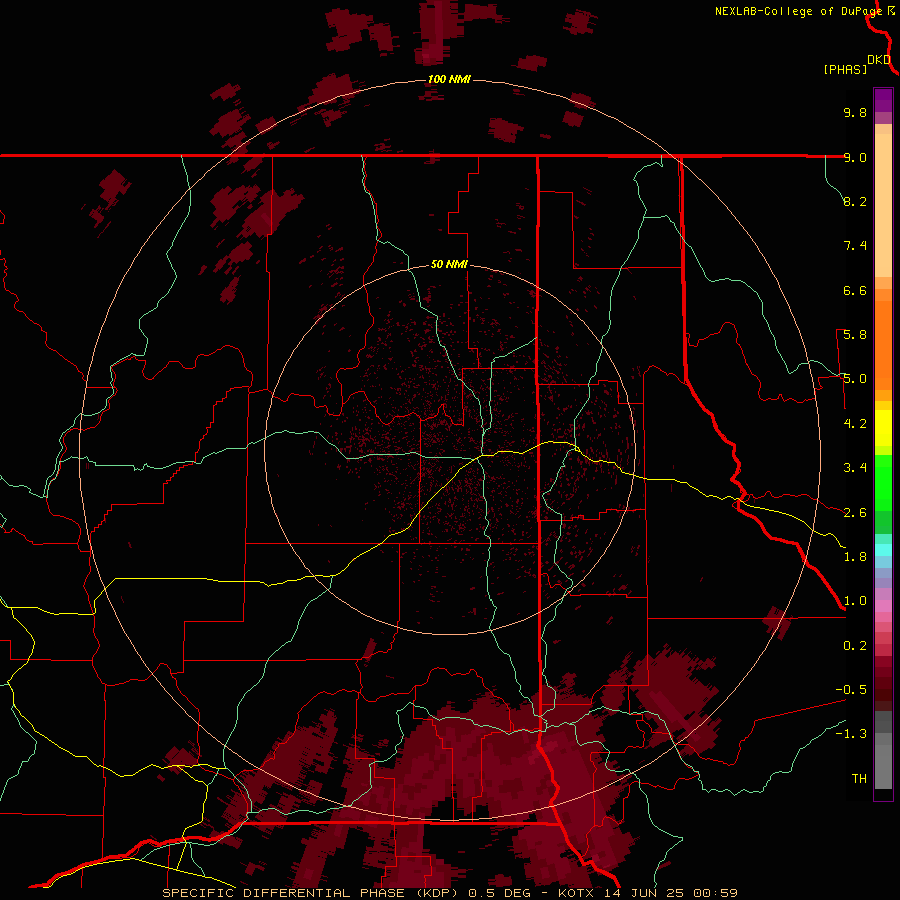Click the cyan segment of the color bar
The width and height of the screenshot is (900, 900).
click(883, 550)
